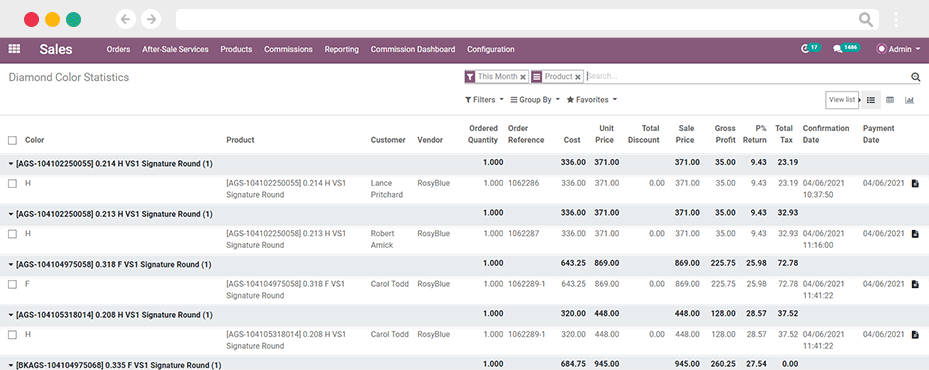Screen dimensions: 929x370
Task: Click confirmation date 04/06/2021 10:37:50
Action: click(x=825, y=189)
